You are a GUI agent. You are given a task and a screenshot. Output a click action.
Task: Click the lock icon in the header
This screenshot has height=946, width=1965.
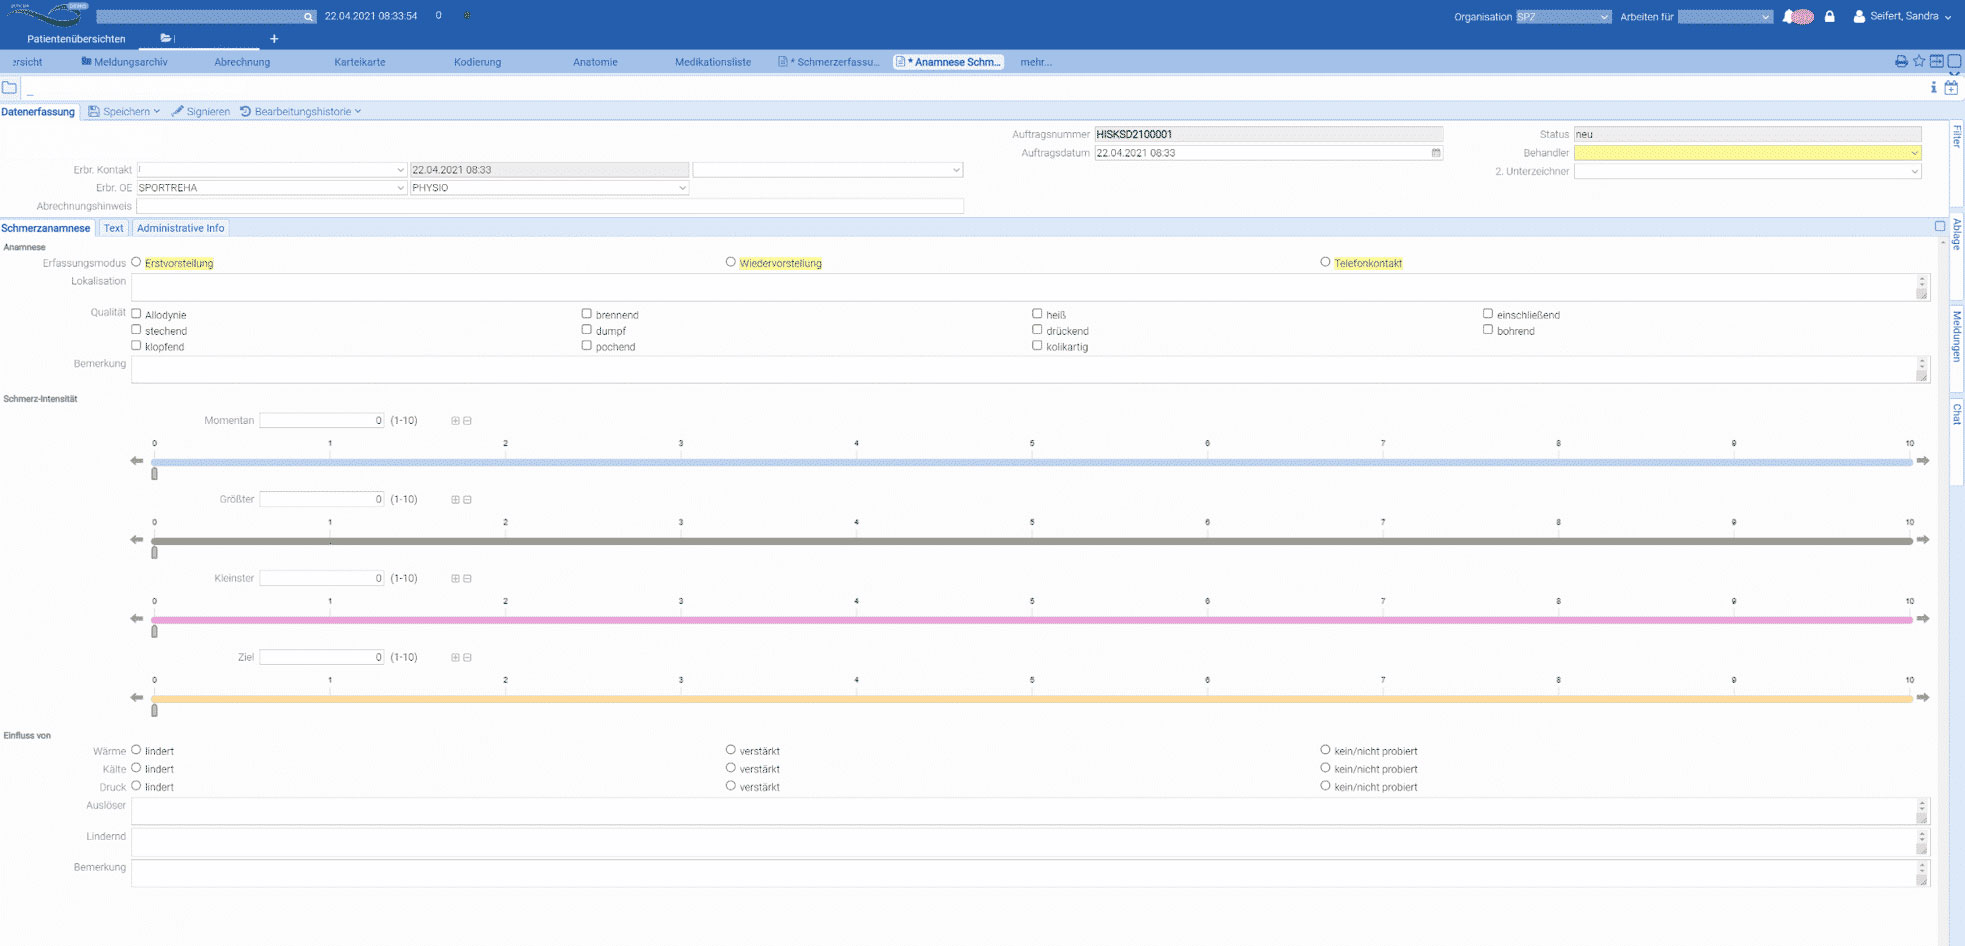tap(1829, 17)
